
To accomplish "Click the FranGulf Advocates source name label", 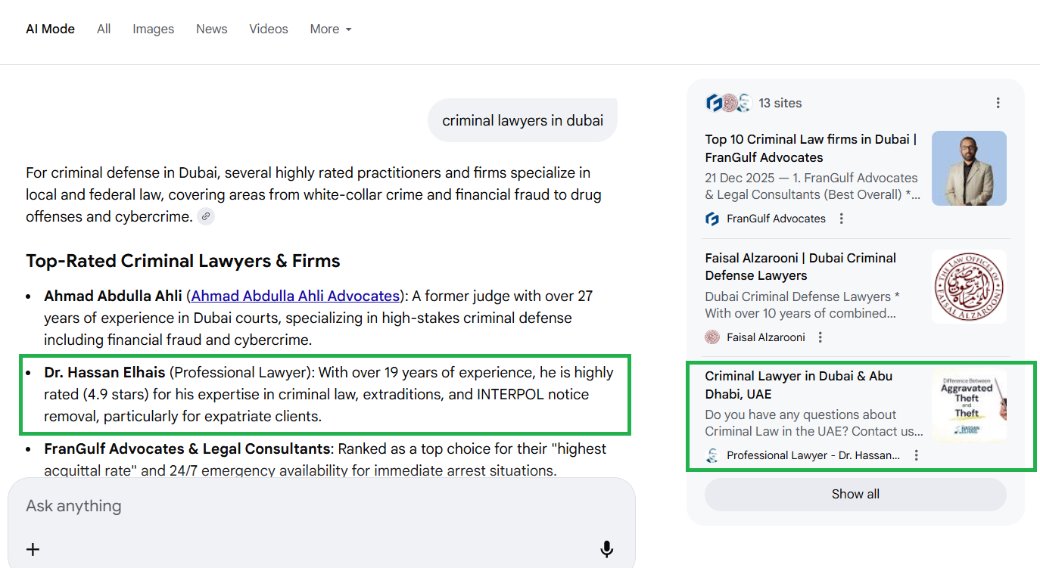I will 776,218.
